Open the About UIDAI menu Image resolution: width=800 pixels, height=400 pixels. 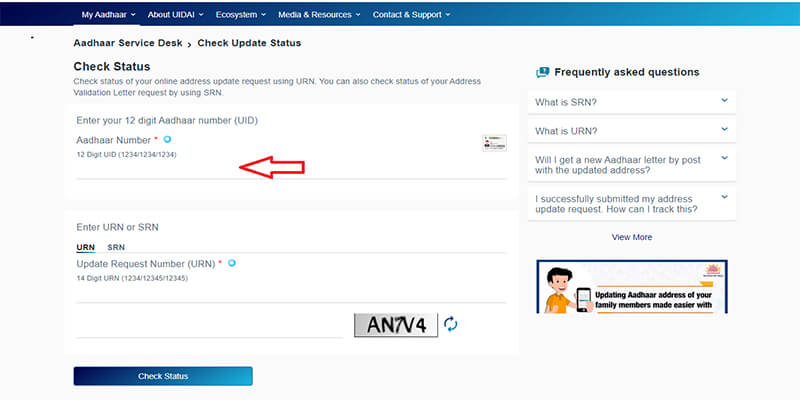point(176,15)
